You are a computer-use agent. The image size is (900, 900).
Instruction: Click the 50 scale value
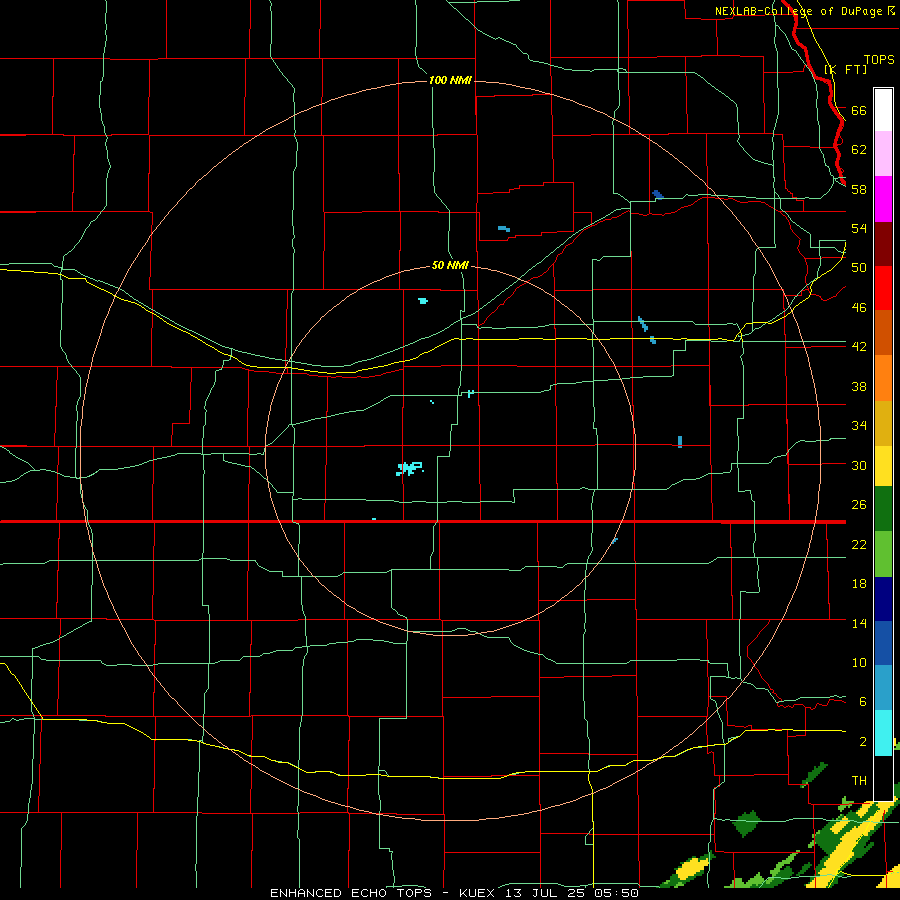pyautogui.click(x=859, y=267)
